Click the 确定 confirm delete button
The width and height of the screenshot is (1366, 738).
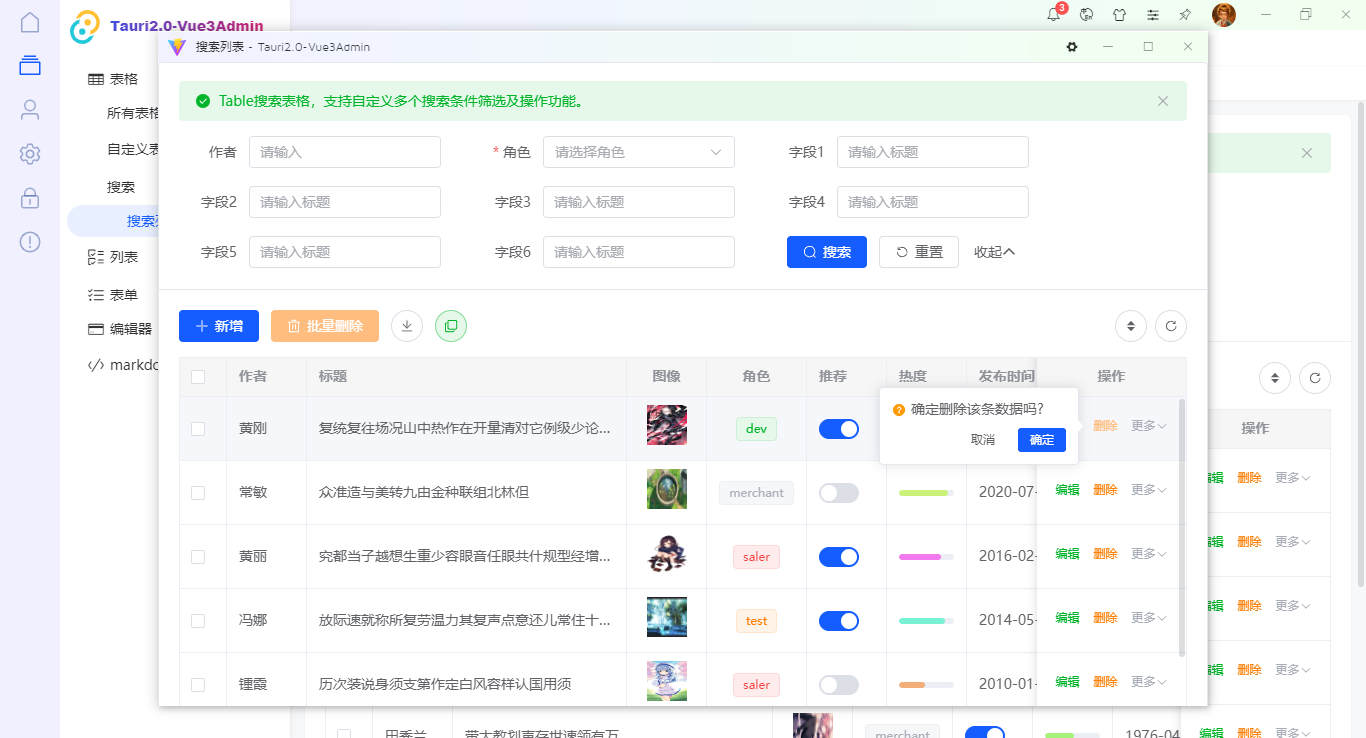1041,439
